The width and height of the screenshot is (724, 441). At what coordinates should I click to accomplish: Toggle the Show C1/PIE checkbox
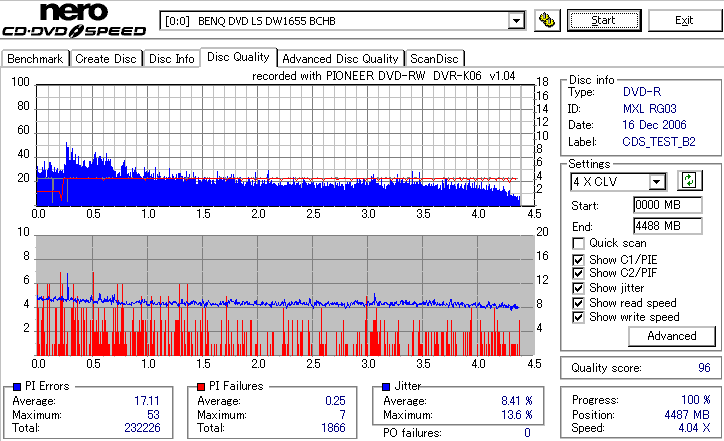578,260
